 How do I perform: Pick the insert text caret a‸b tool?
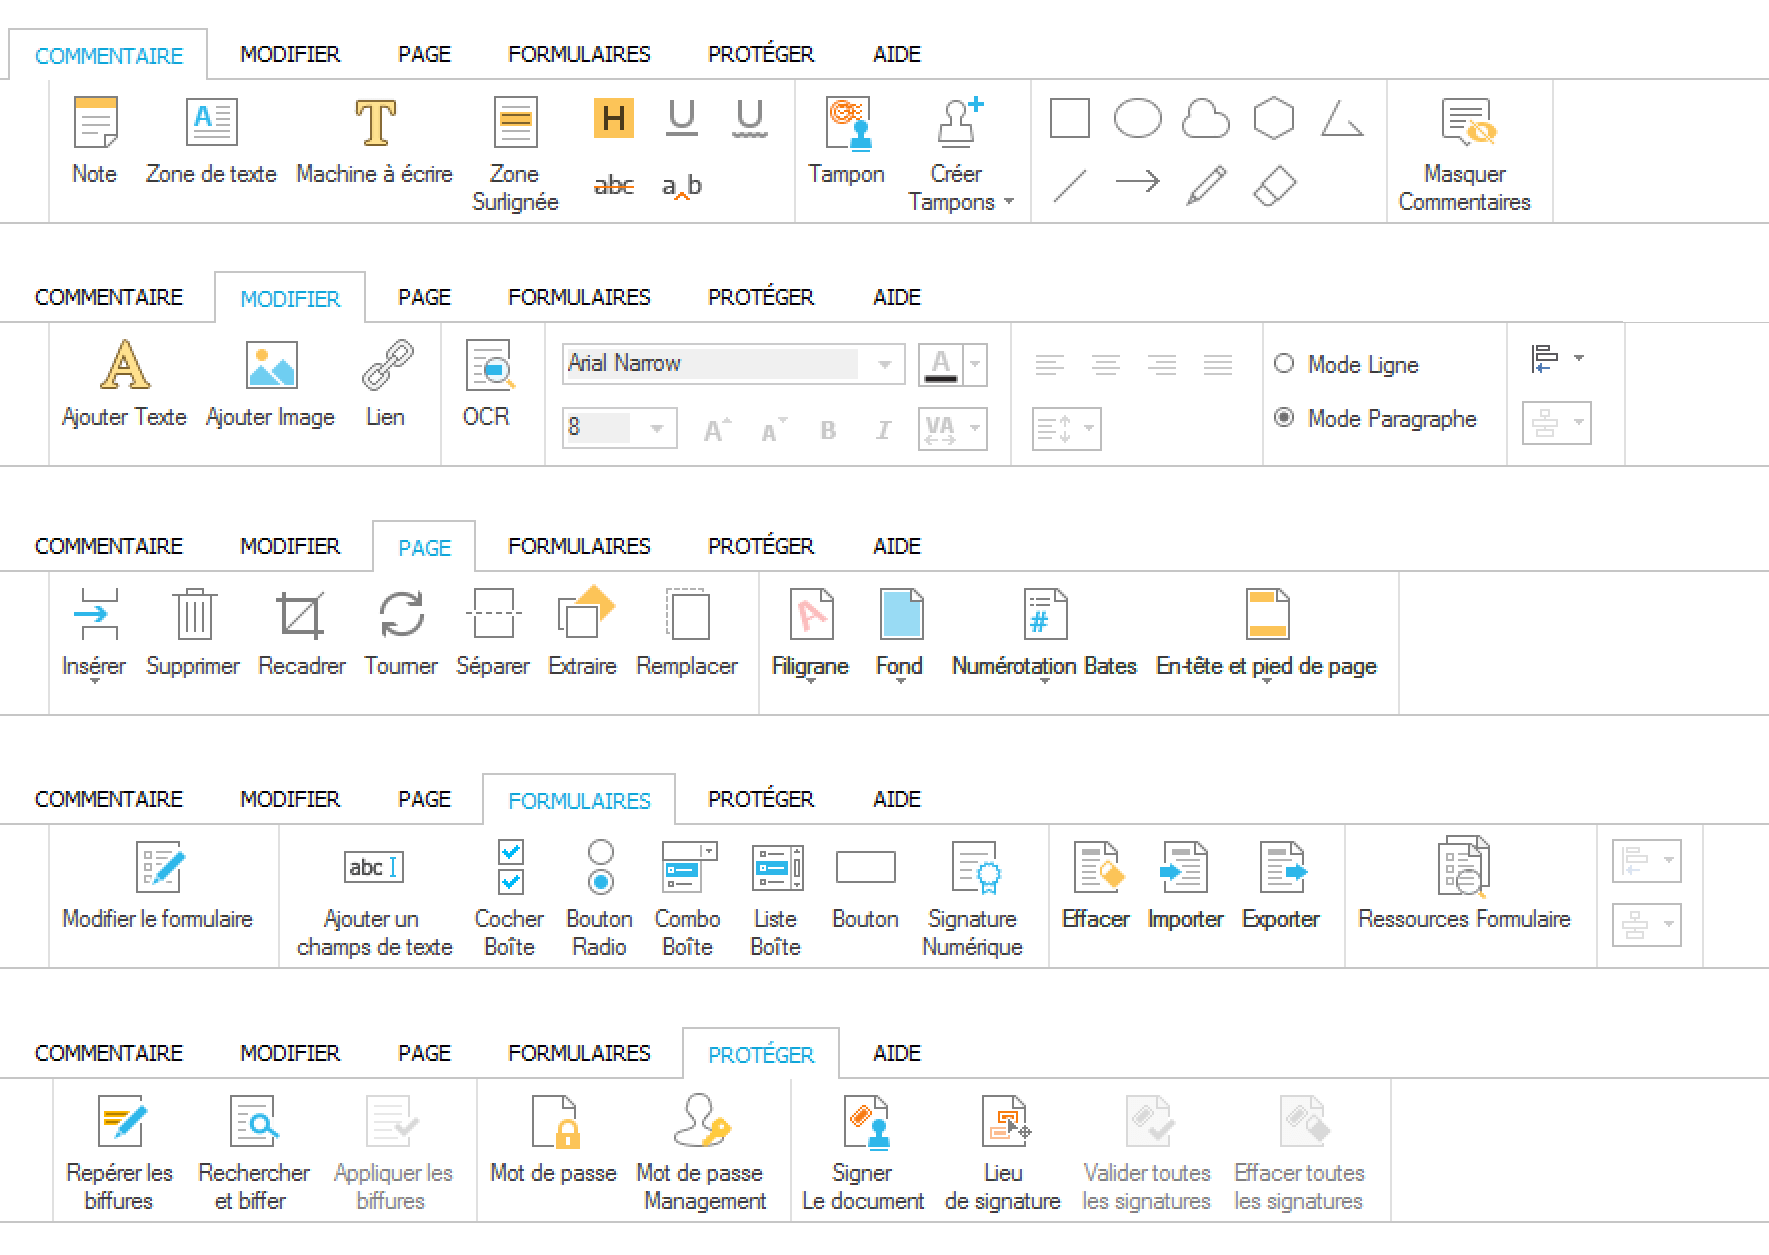pyautogui.click(x=682, y=186)
